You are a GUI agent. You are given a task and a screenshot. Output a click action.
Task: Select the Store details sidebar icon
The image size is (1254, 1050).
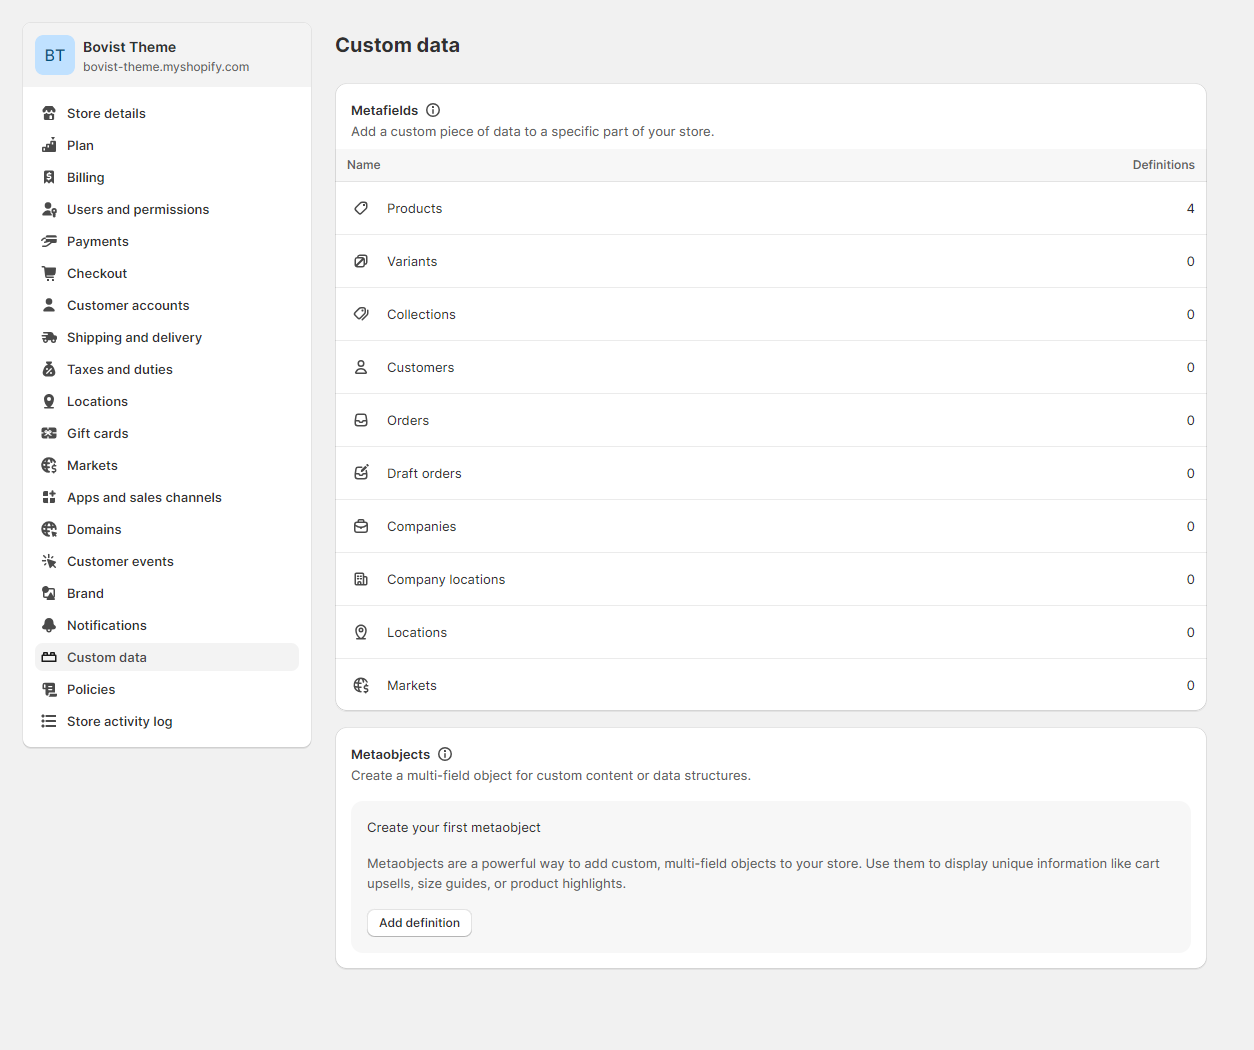(48, 113)
